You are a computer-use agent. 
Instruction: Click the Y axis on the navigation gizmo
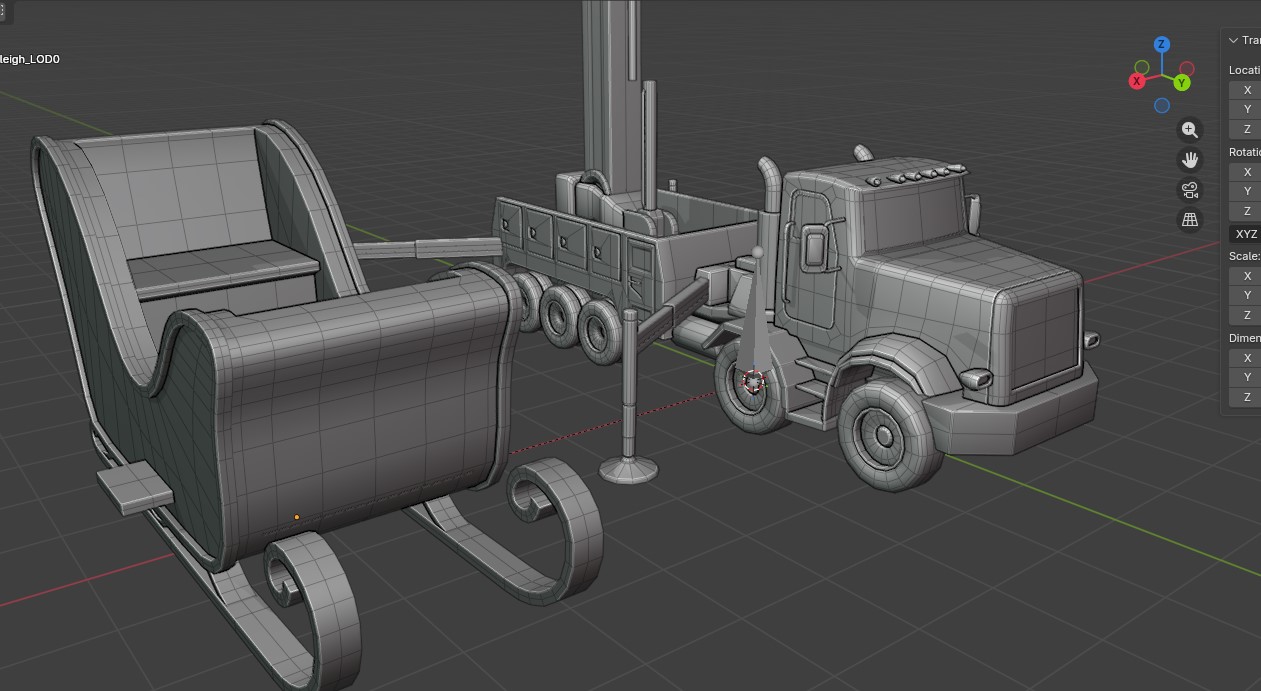[1180, 84]
